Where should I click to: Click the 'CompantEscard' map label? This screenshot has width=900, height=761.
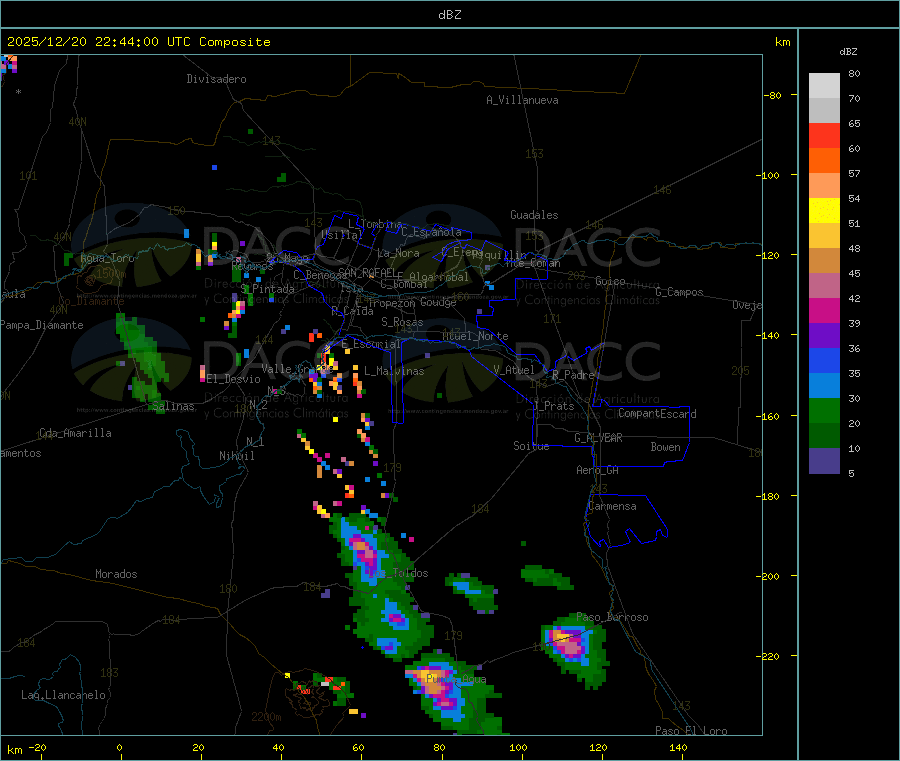(x=657, y=414)
